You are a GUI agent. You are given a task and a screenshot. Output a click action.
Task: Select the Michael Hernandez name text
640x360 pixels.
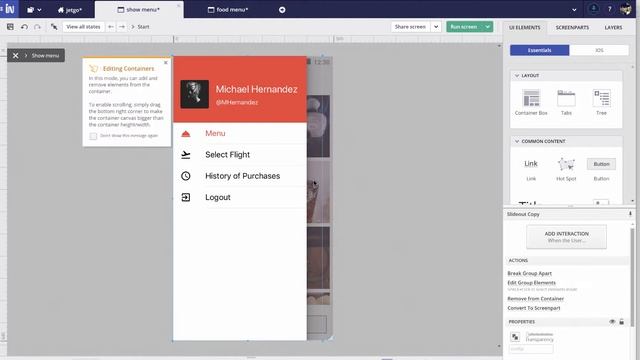[x=256, y=89]
